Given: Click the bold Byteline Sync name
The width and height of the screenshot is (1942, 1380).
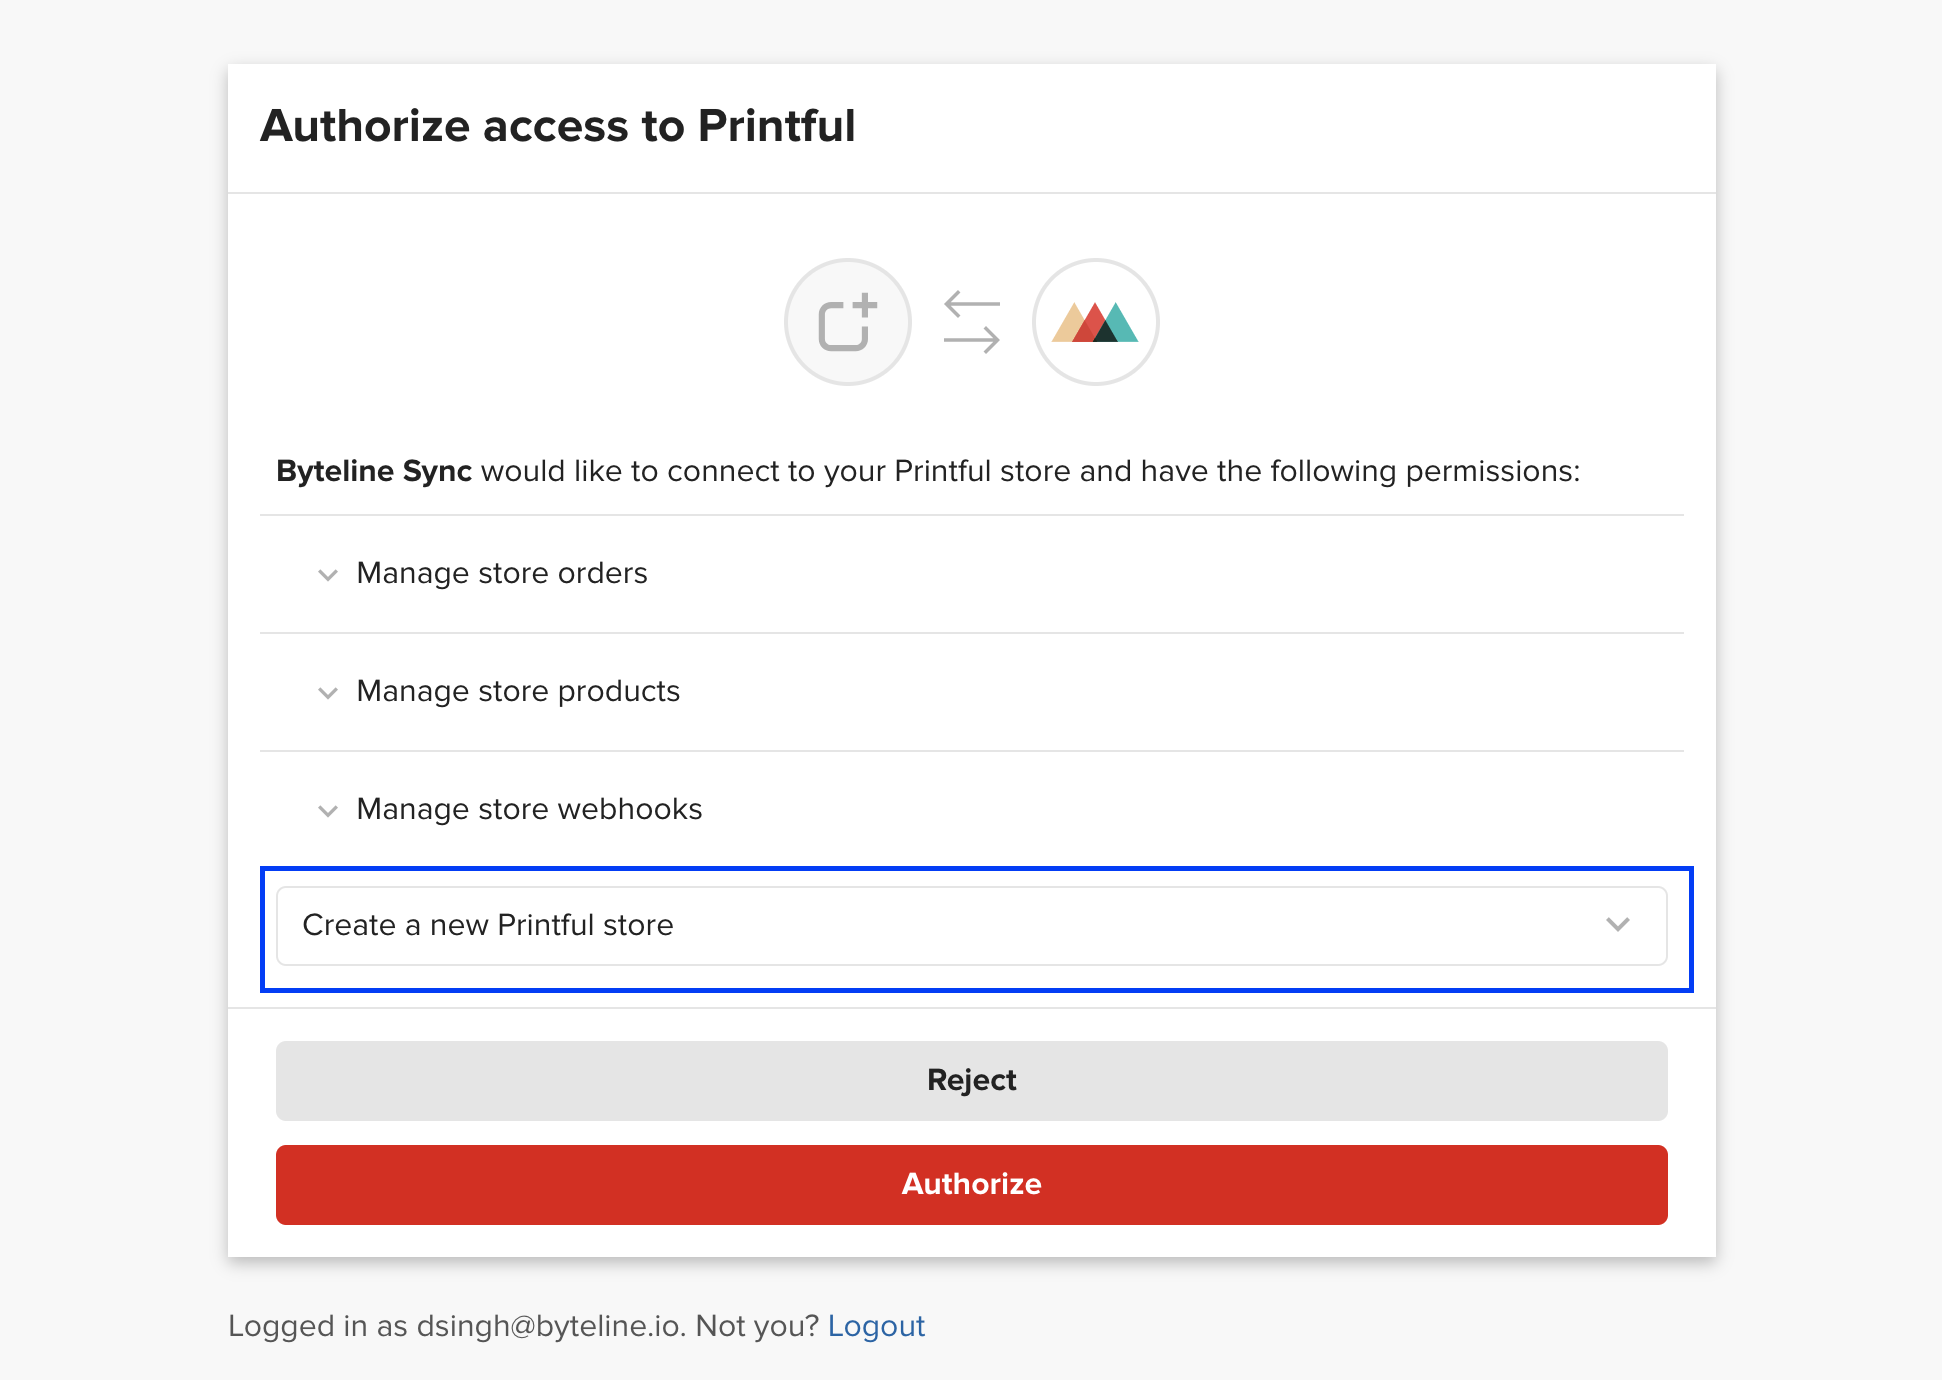Looking at the screenshot, I should coord(373,471).
